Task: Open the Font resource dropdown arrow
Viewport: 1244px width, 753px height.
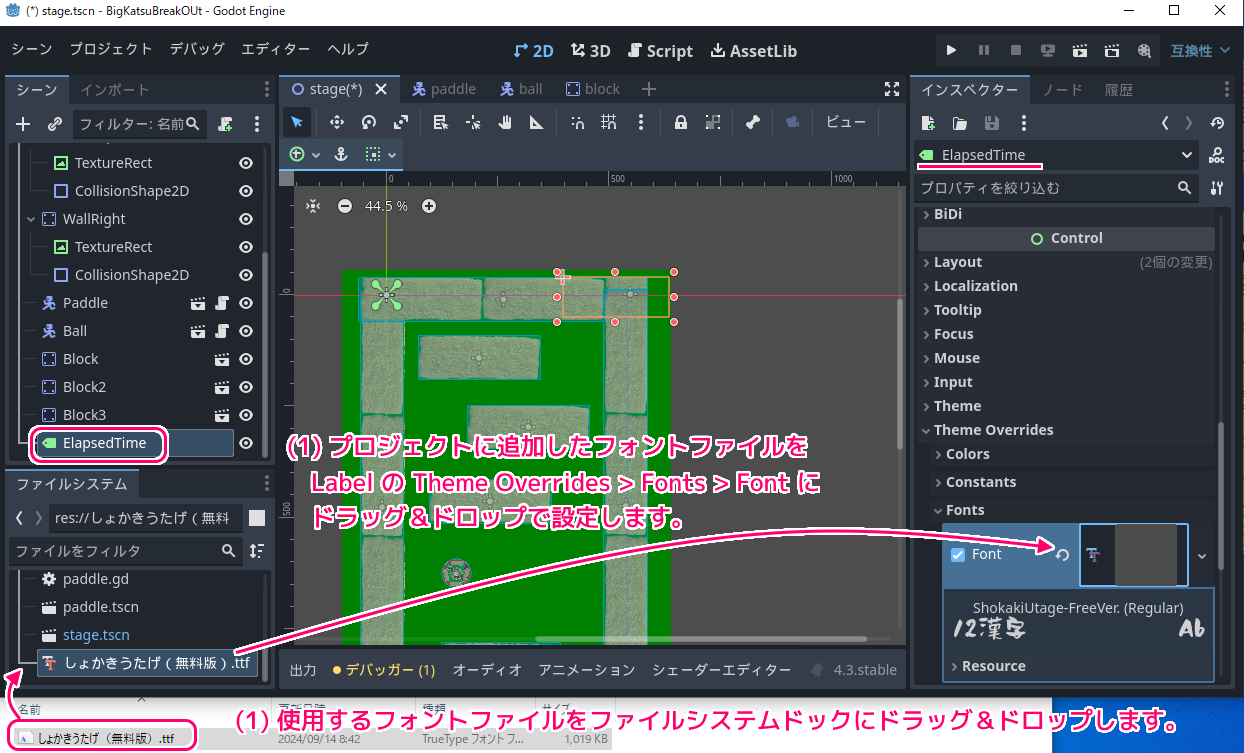Action: tap(1202, 556)
